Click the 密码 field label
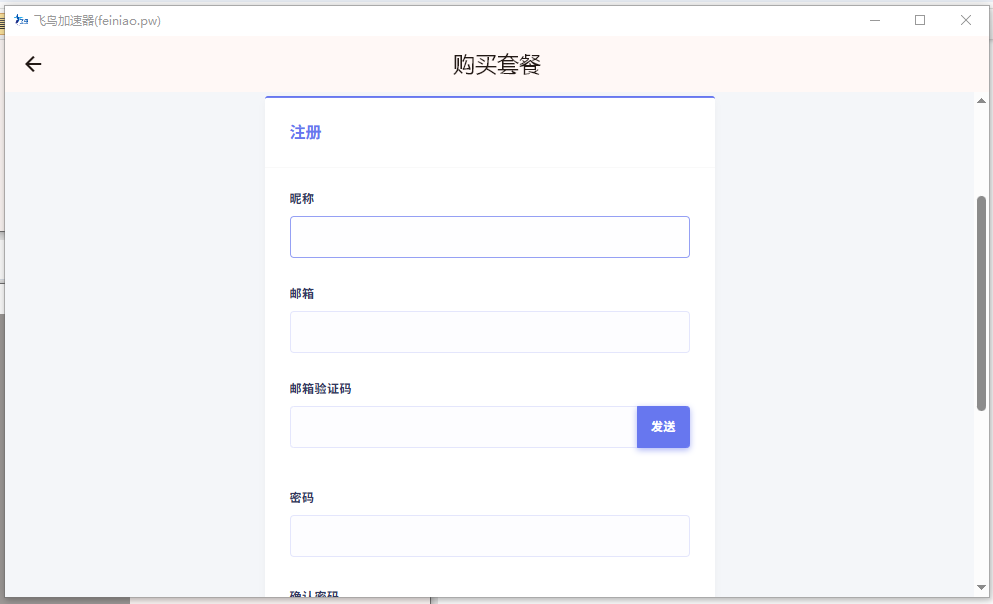 pos(302,498)
